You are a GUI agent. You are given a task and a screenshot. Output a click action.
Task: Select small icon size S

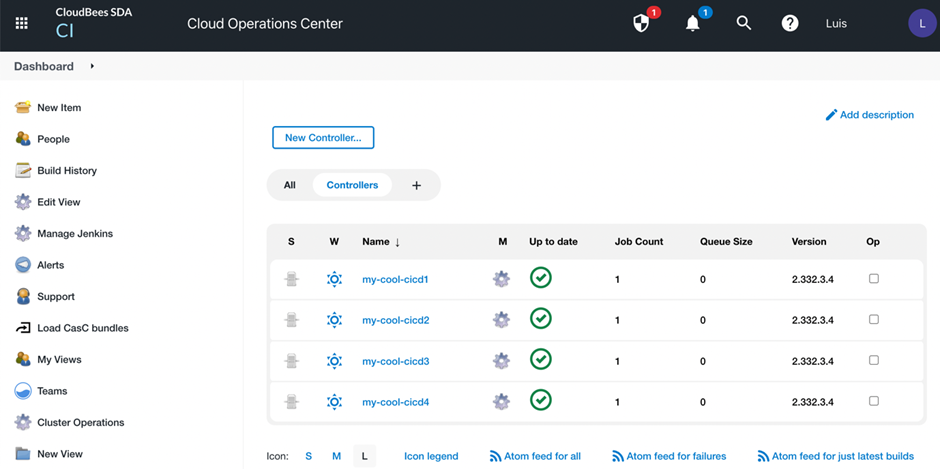click(309, 456)
